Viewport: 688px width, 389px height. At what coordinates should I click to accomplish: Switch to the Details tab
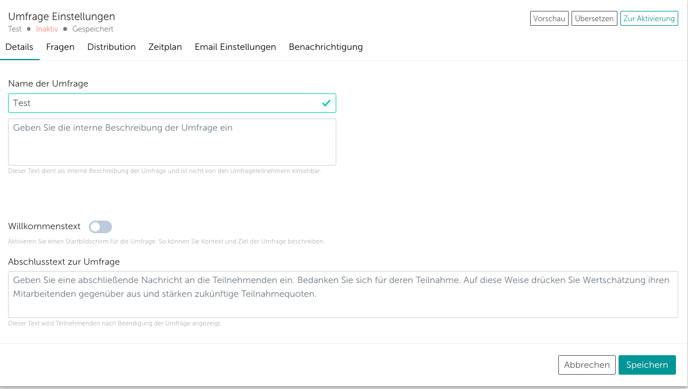click(x=19, y=47)
